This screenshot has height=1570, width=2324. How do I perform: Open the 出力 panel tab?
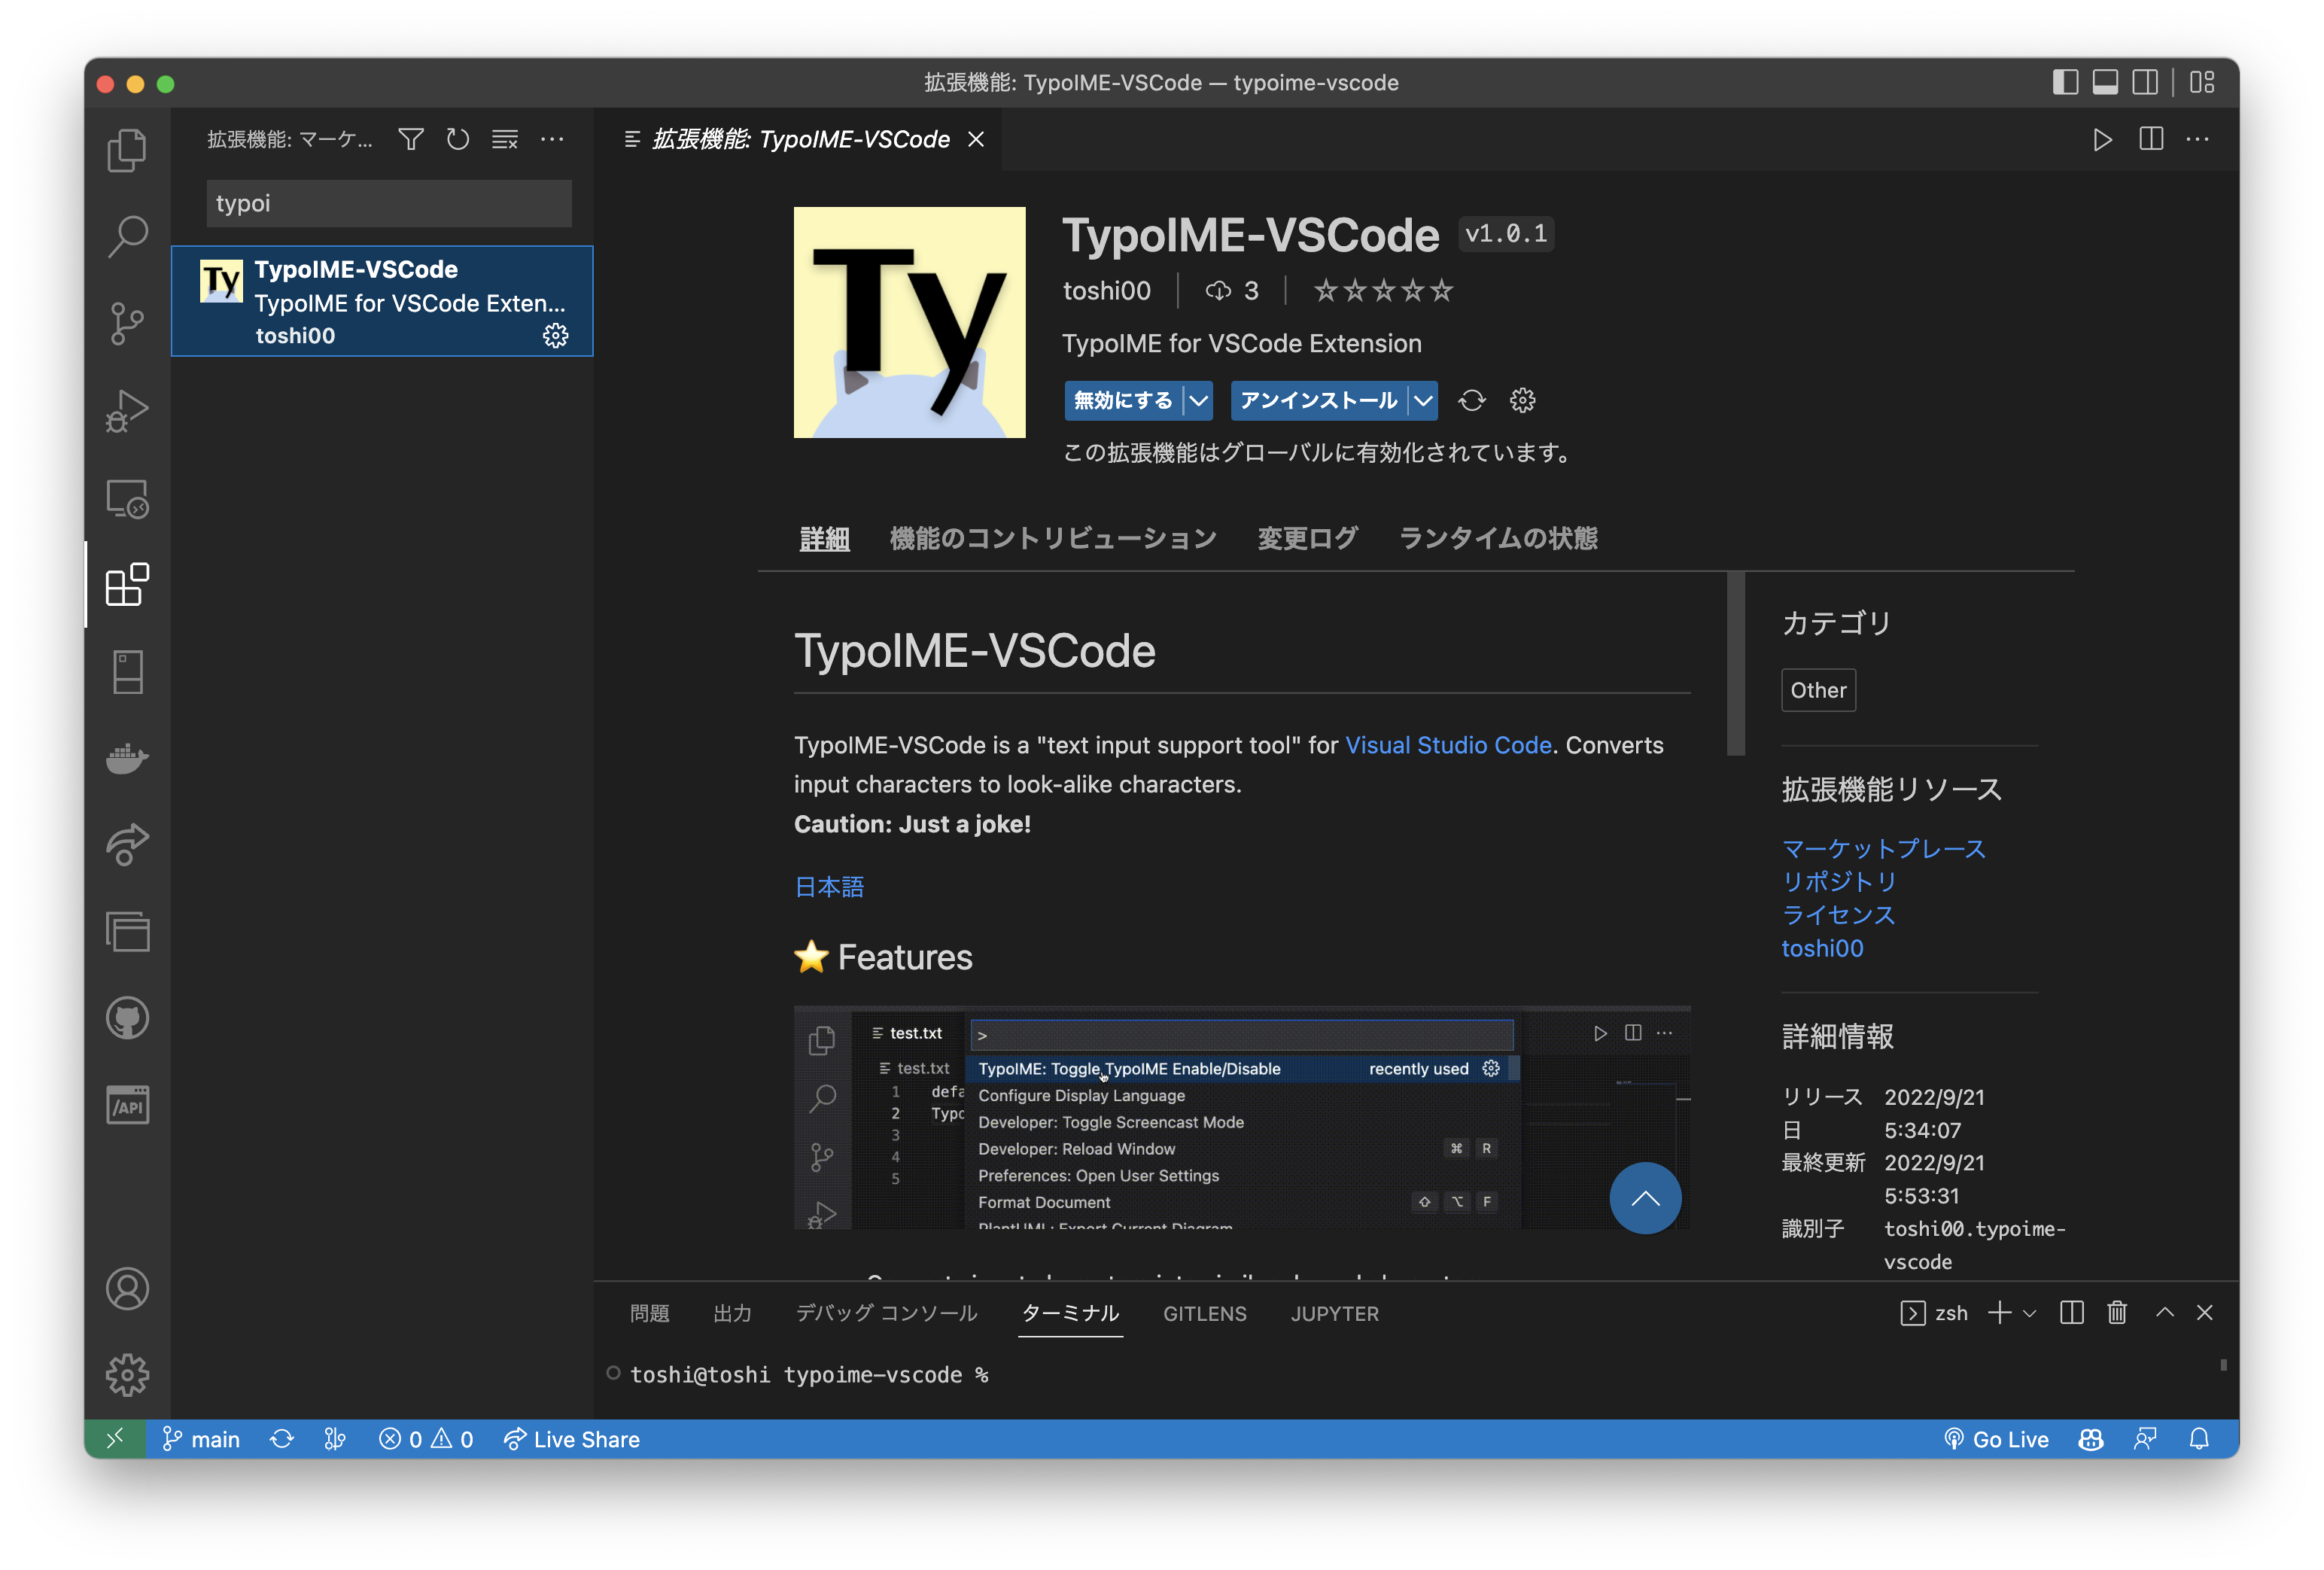click(x=732, y=1313)
